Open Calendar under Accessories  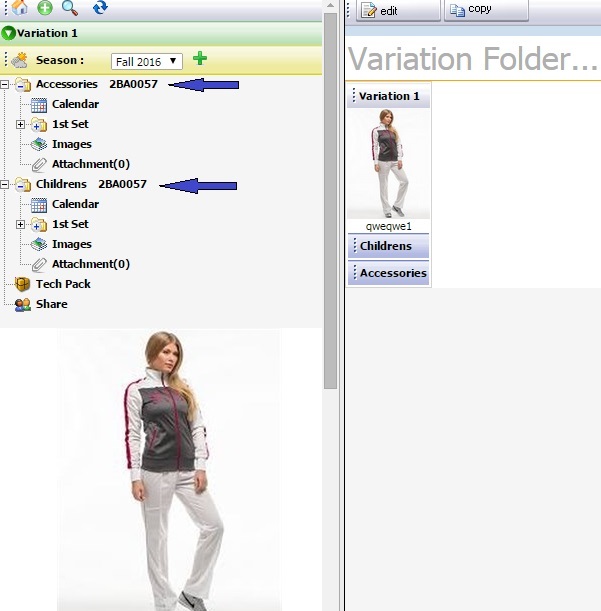(75, 104)
